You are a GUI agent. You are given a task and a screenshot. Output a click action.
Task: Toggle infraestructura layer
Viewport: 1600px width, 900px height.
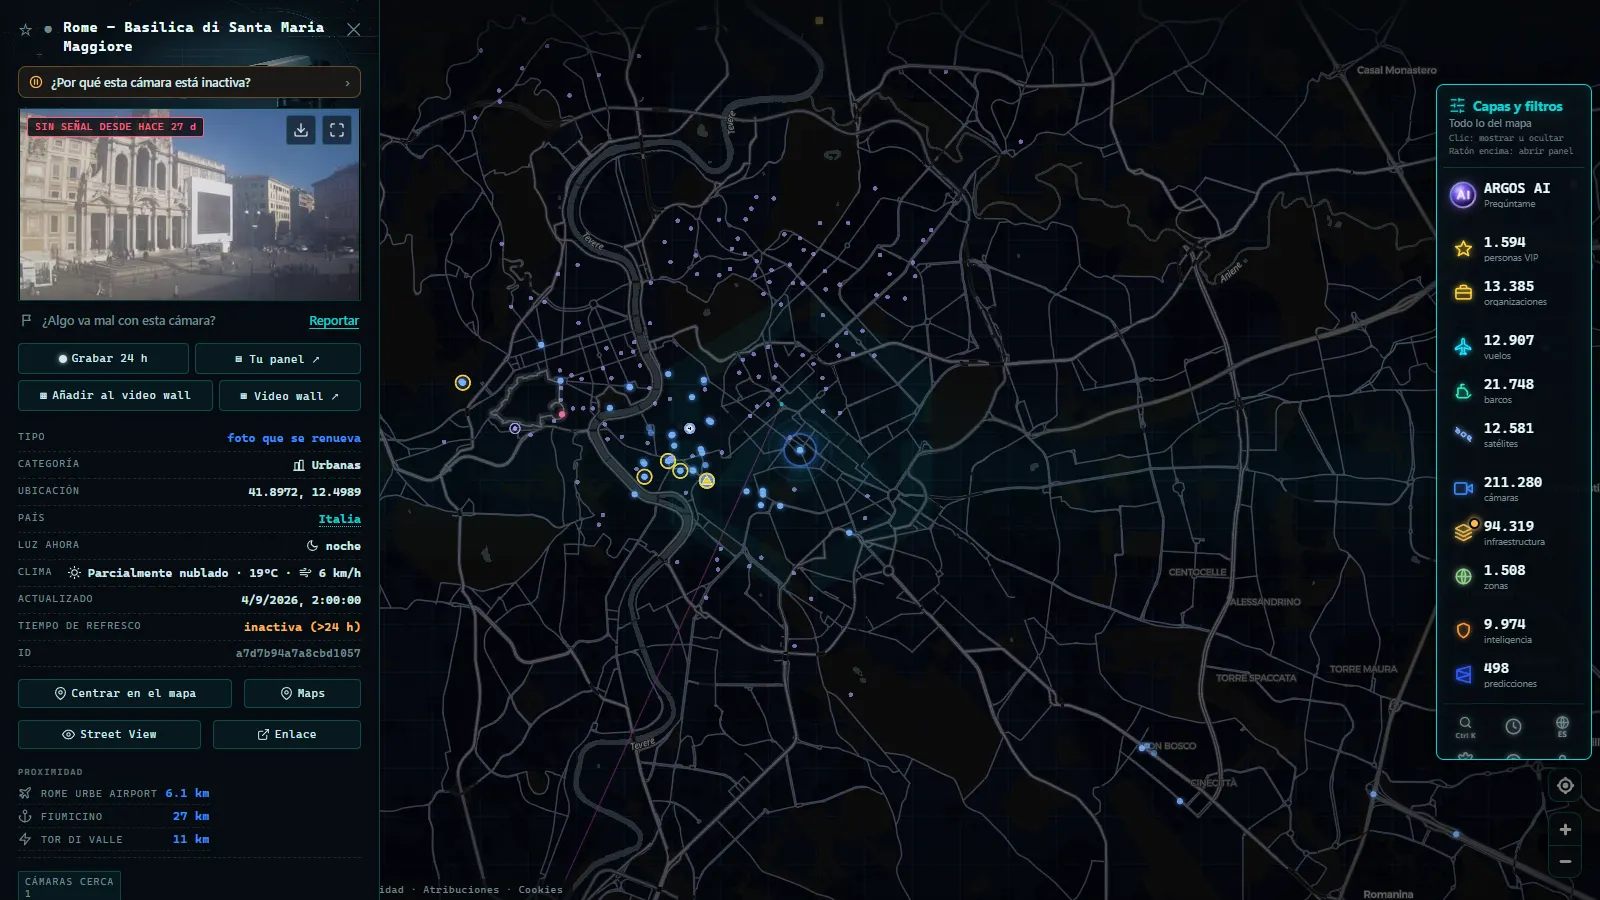point(1514,532)
